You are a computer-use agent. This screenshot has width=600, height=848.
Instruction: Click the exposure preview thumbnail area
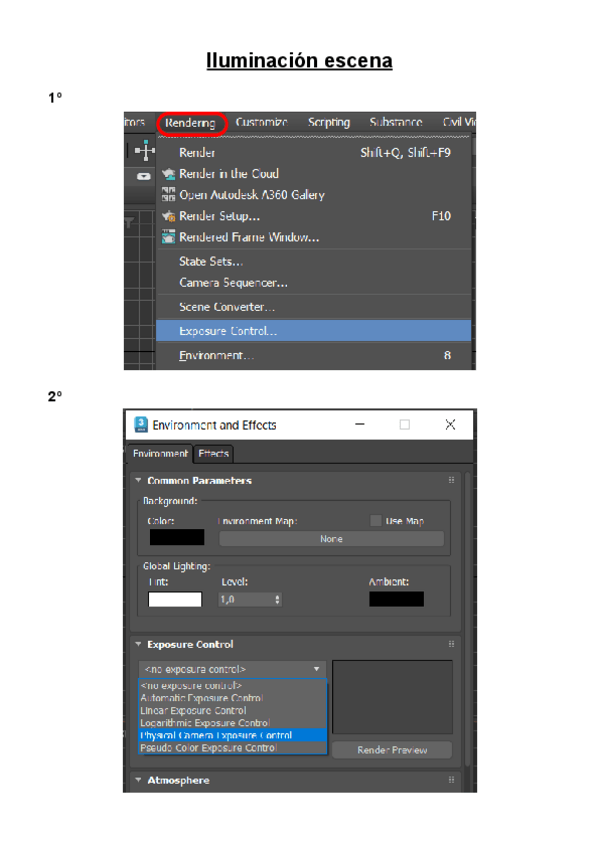coord(392,697)
